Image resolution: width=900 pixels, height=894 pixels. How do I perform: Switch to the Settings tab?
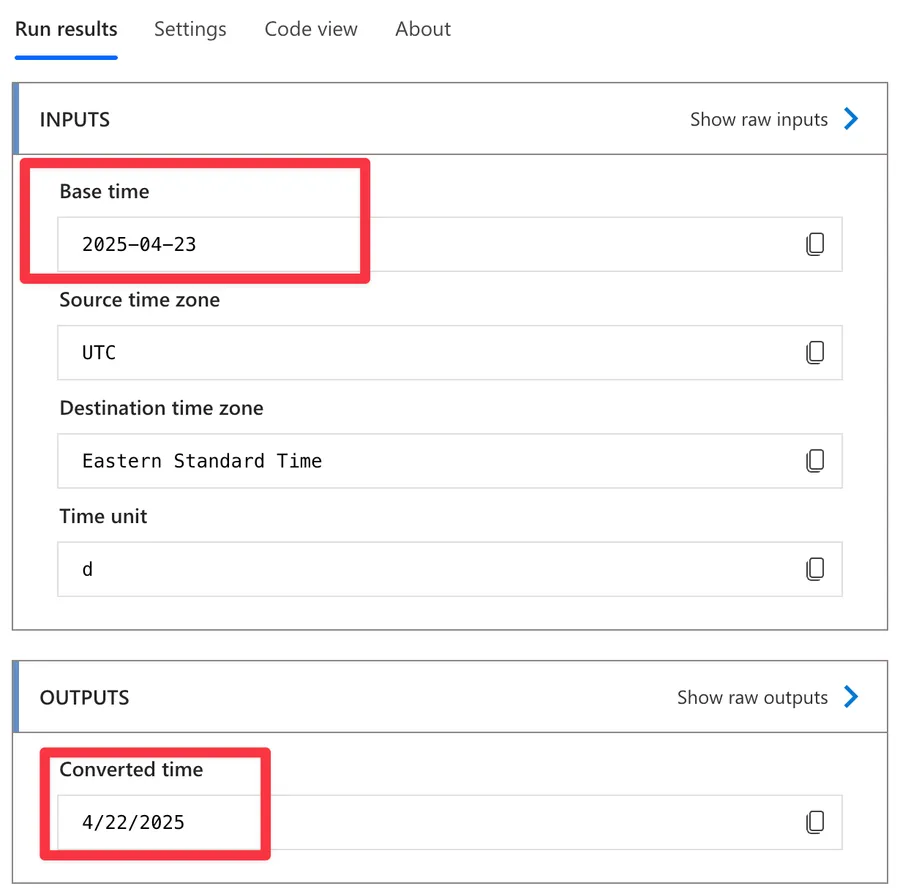190,29
